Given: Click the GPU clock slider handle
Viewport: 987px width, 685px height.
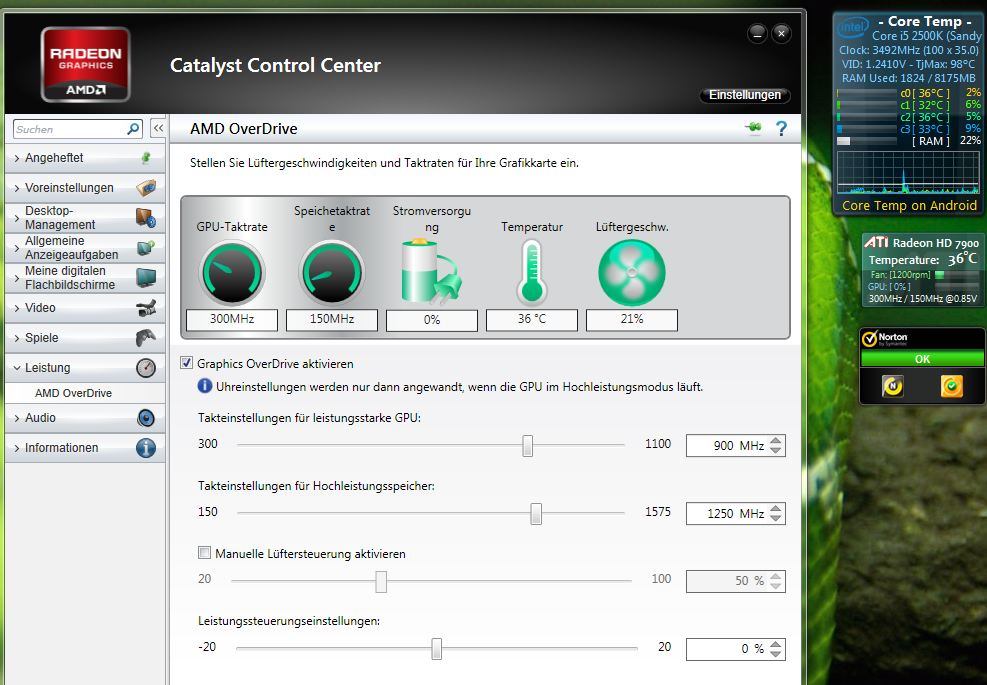Looking at the screenshot, I should click(x=527, y=446).
